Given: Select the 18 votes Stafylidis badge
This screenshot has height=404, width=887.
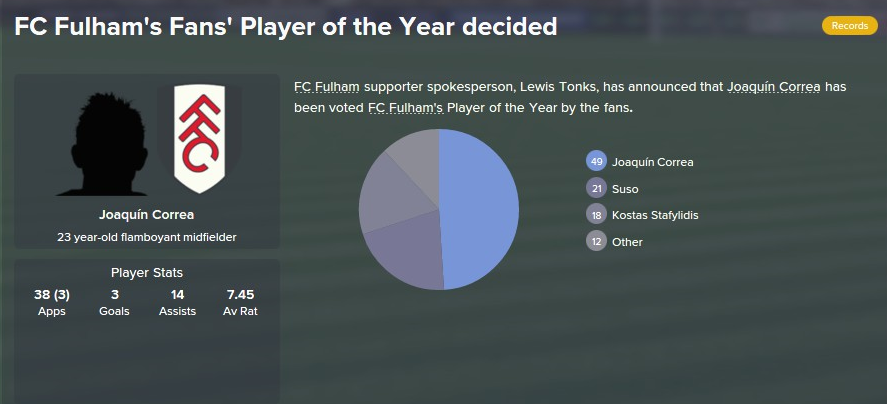Looking at the screenshot, I should click(596, 215).
